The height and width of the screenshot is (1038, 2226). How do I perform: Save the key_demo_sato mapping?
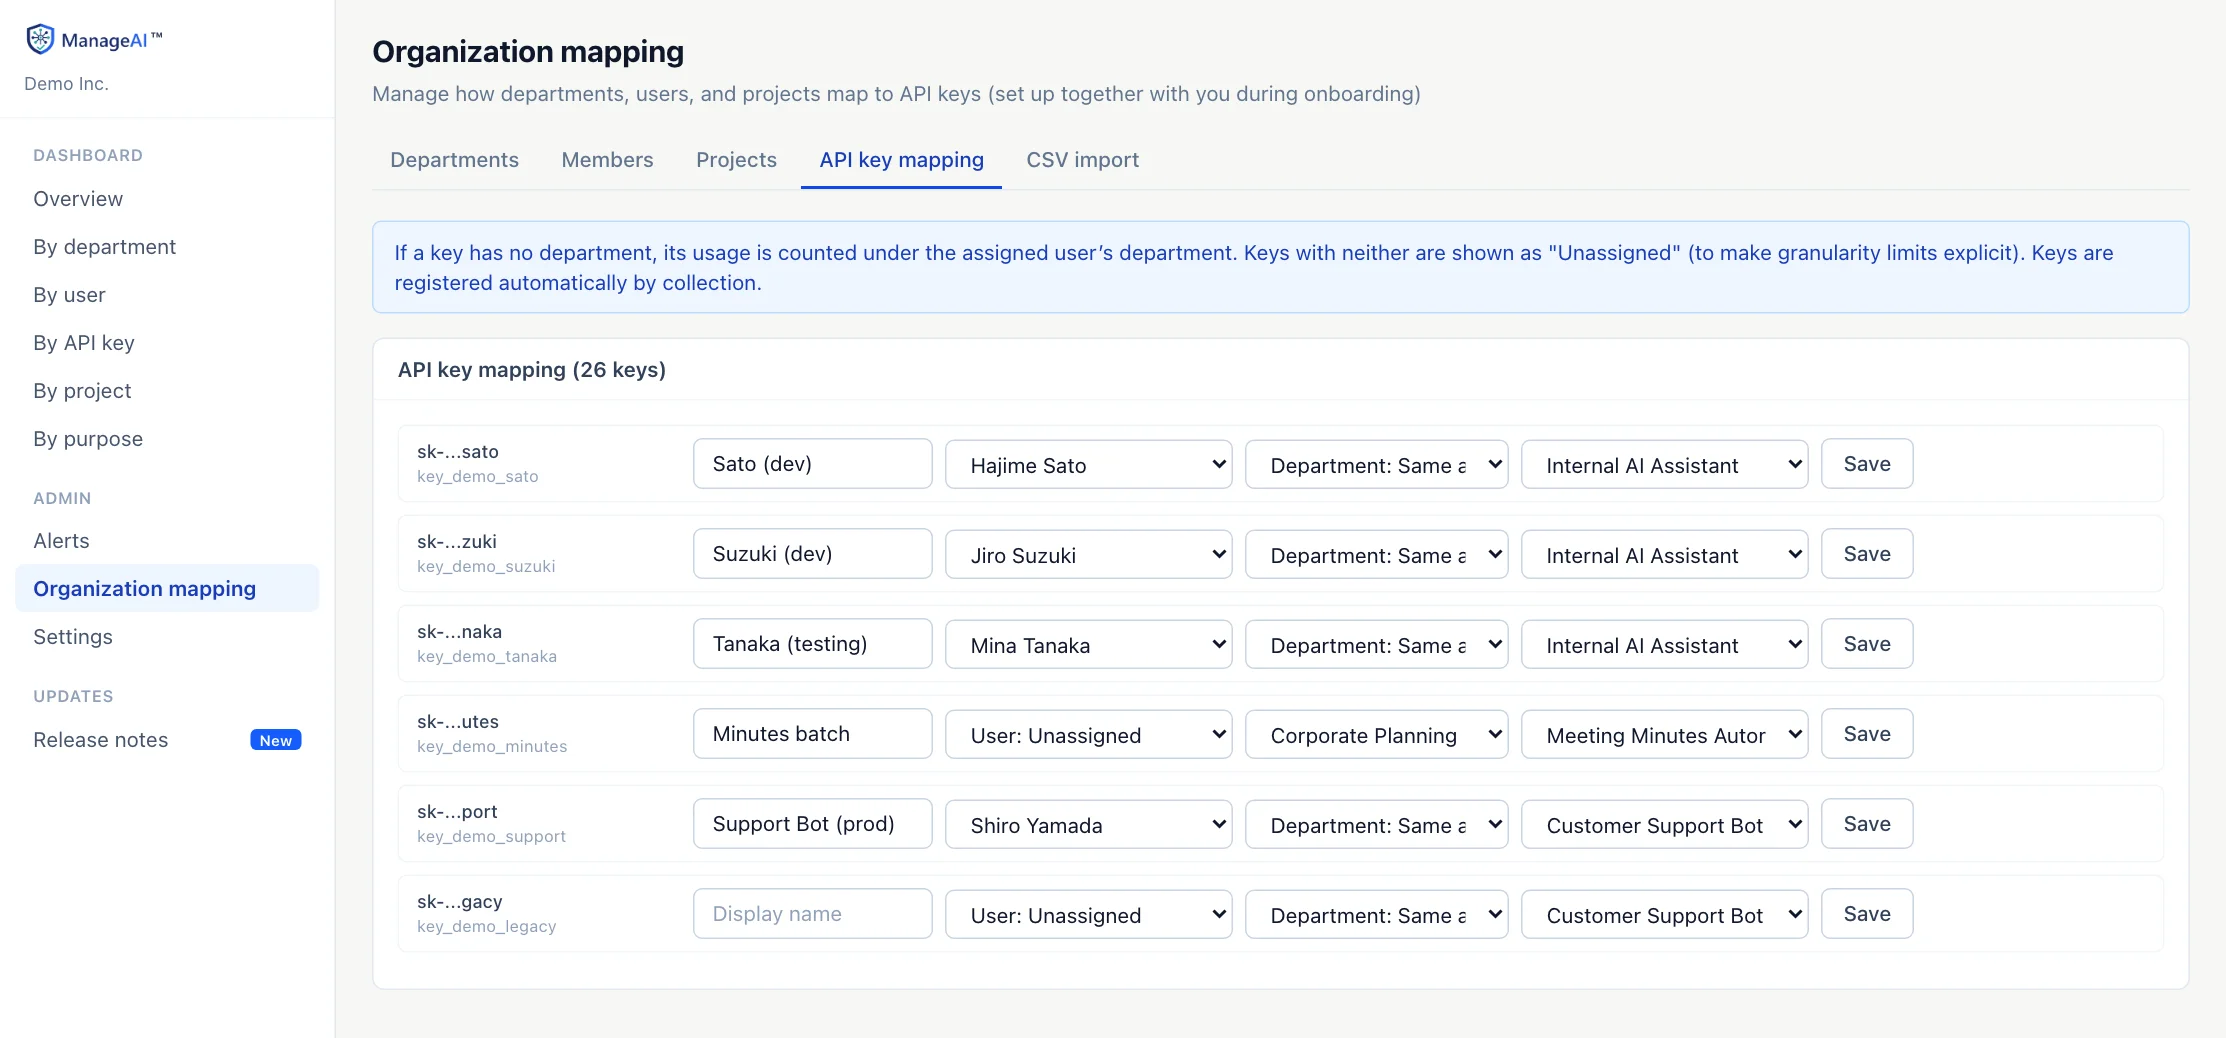1867,464
